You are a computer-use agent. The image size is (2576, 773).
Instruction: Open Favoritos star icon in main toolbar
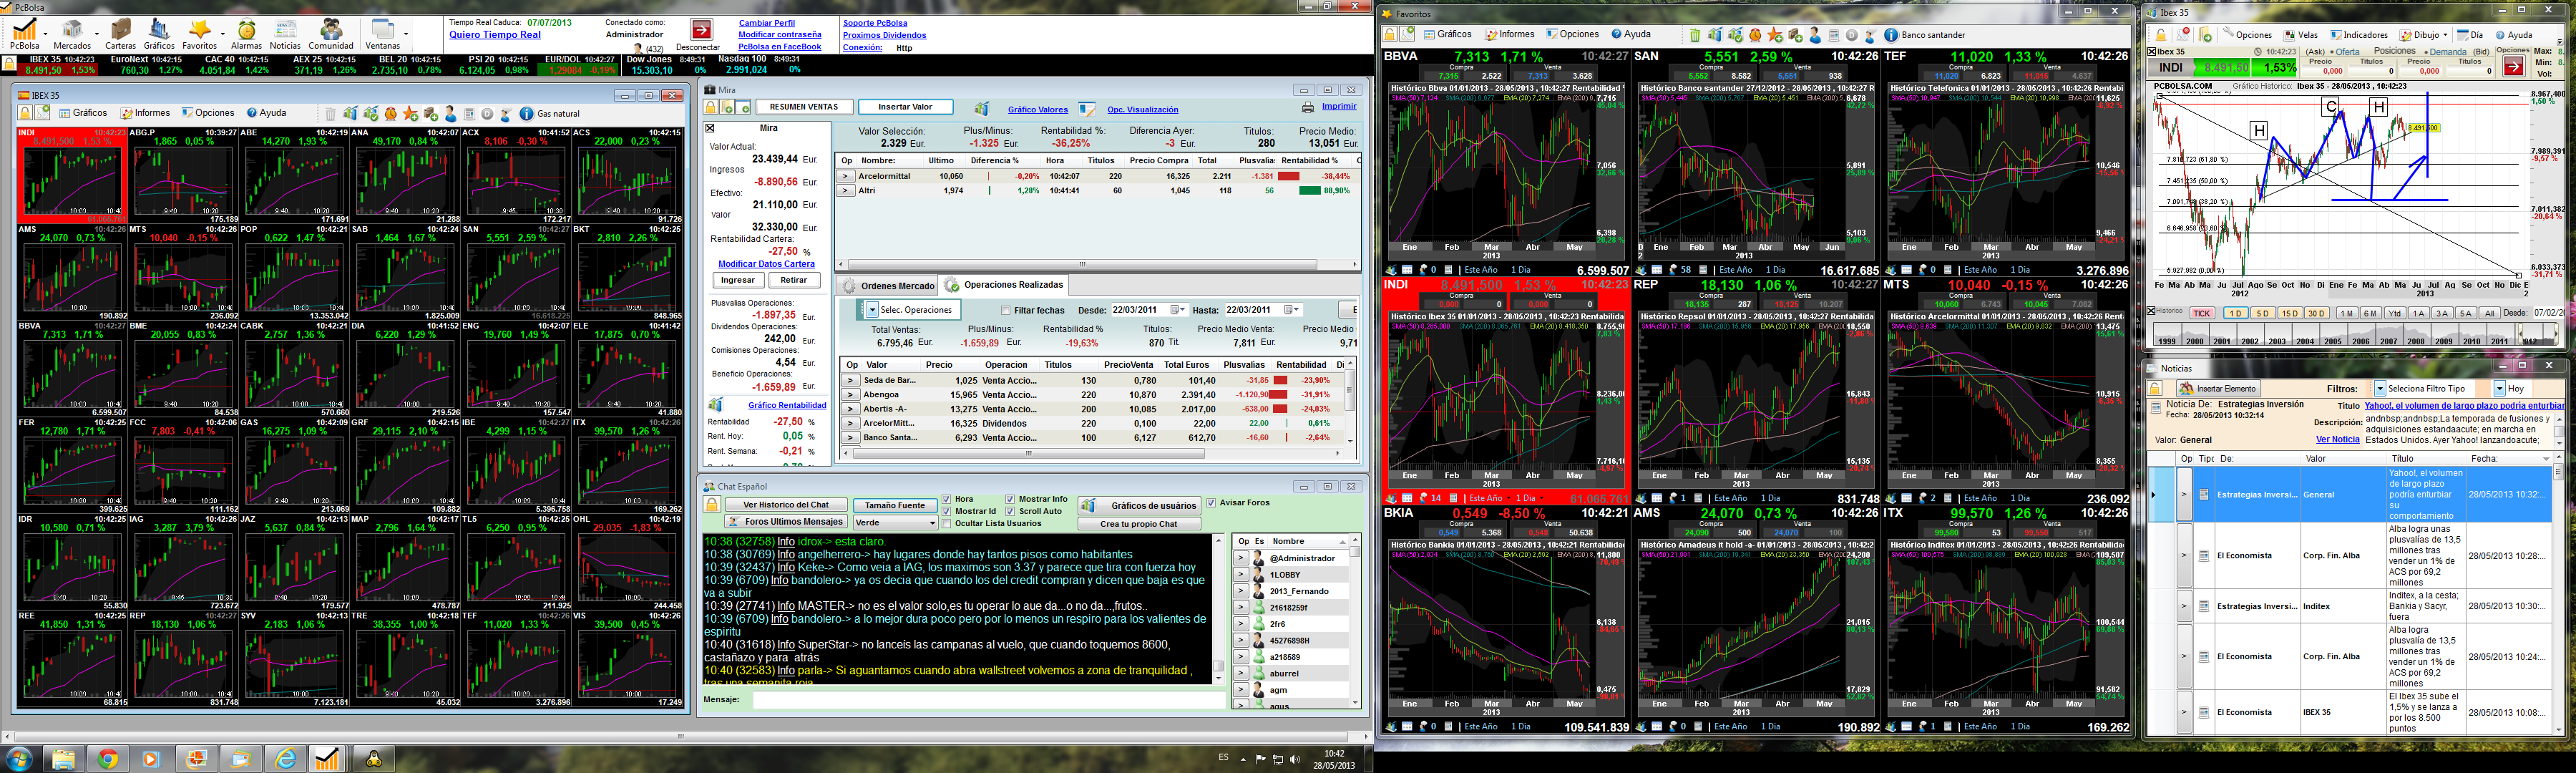click(199, 30)
